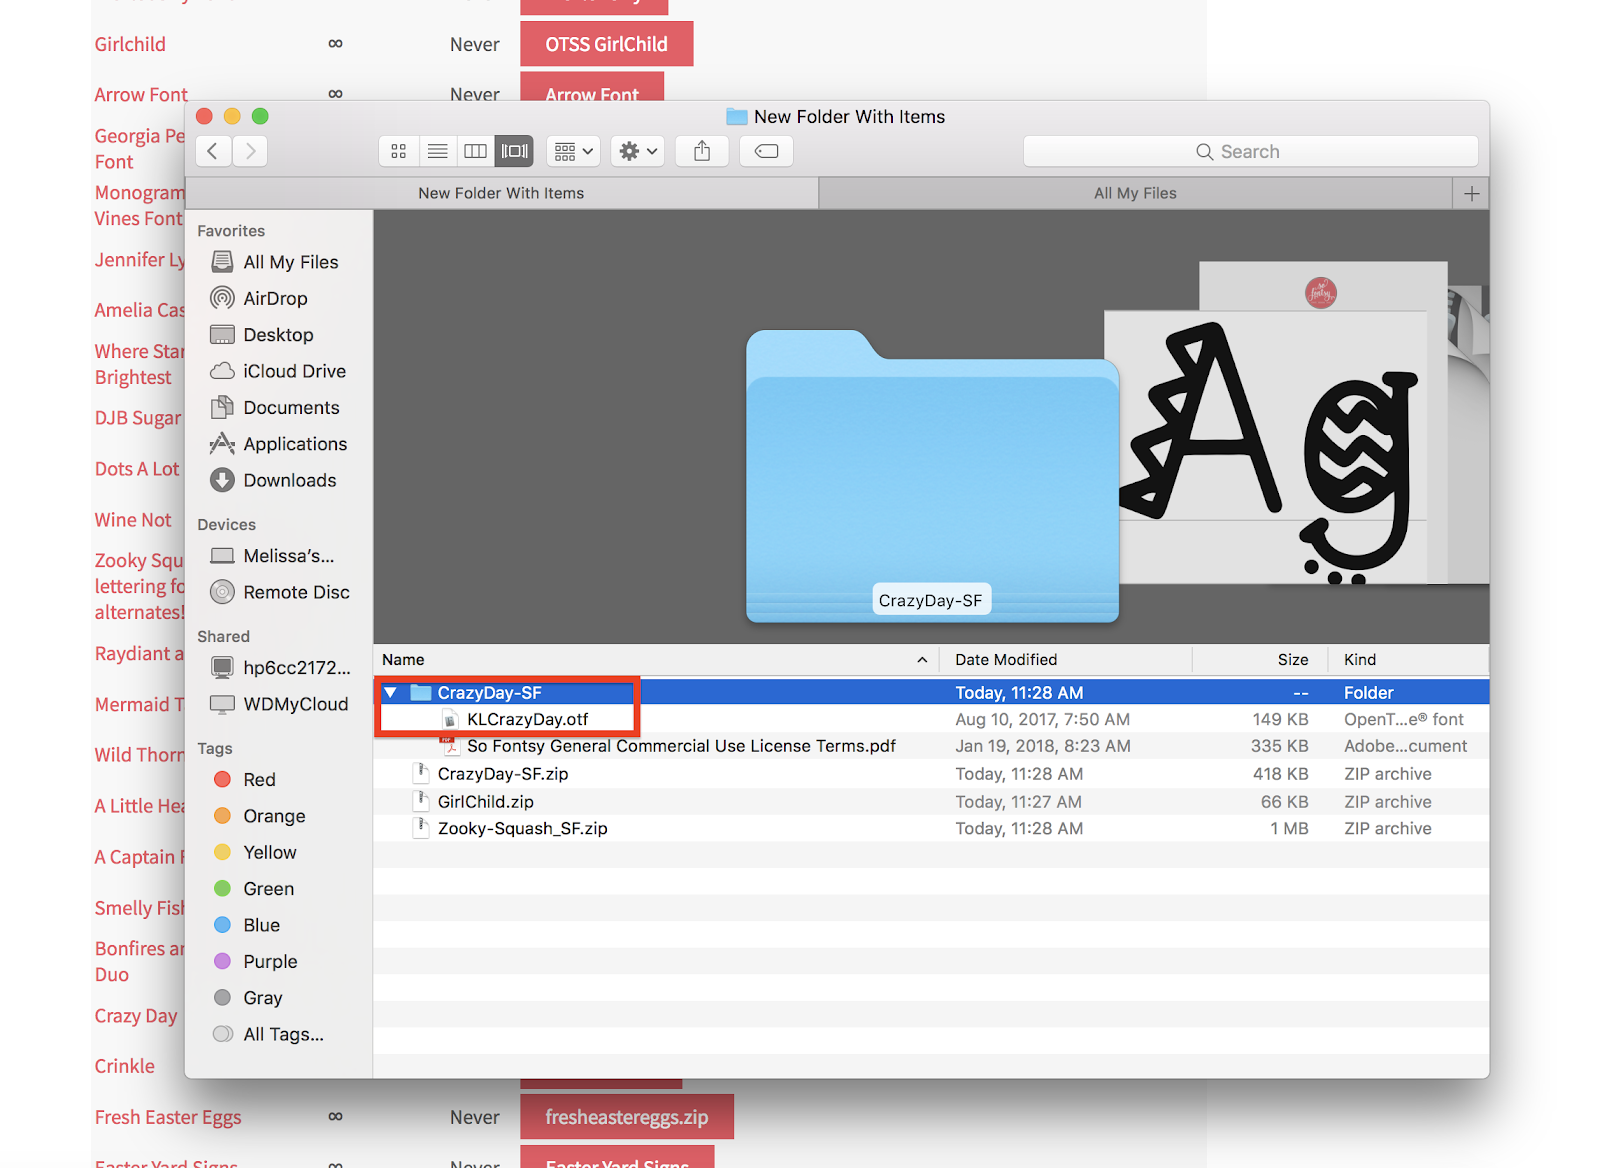Add a new Finder tab
This screenshot has width=1600, height=1168.
tap(1471, 193)
